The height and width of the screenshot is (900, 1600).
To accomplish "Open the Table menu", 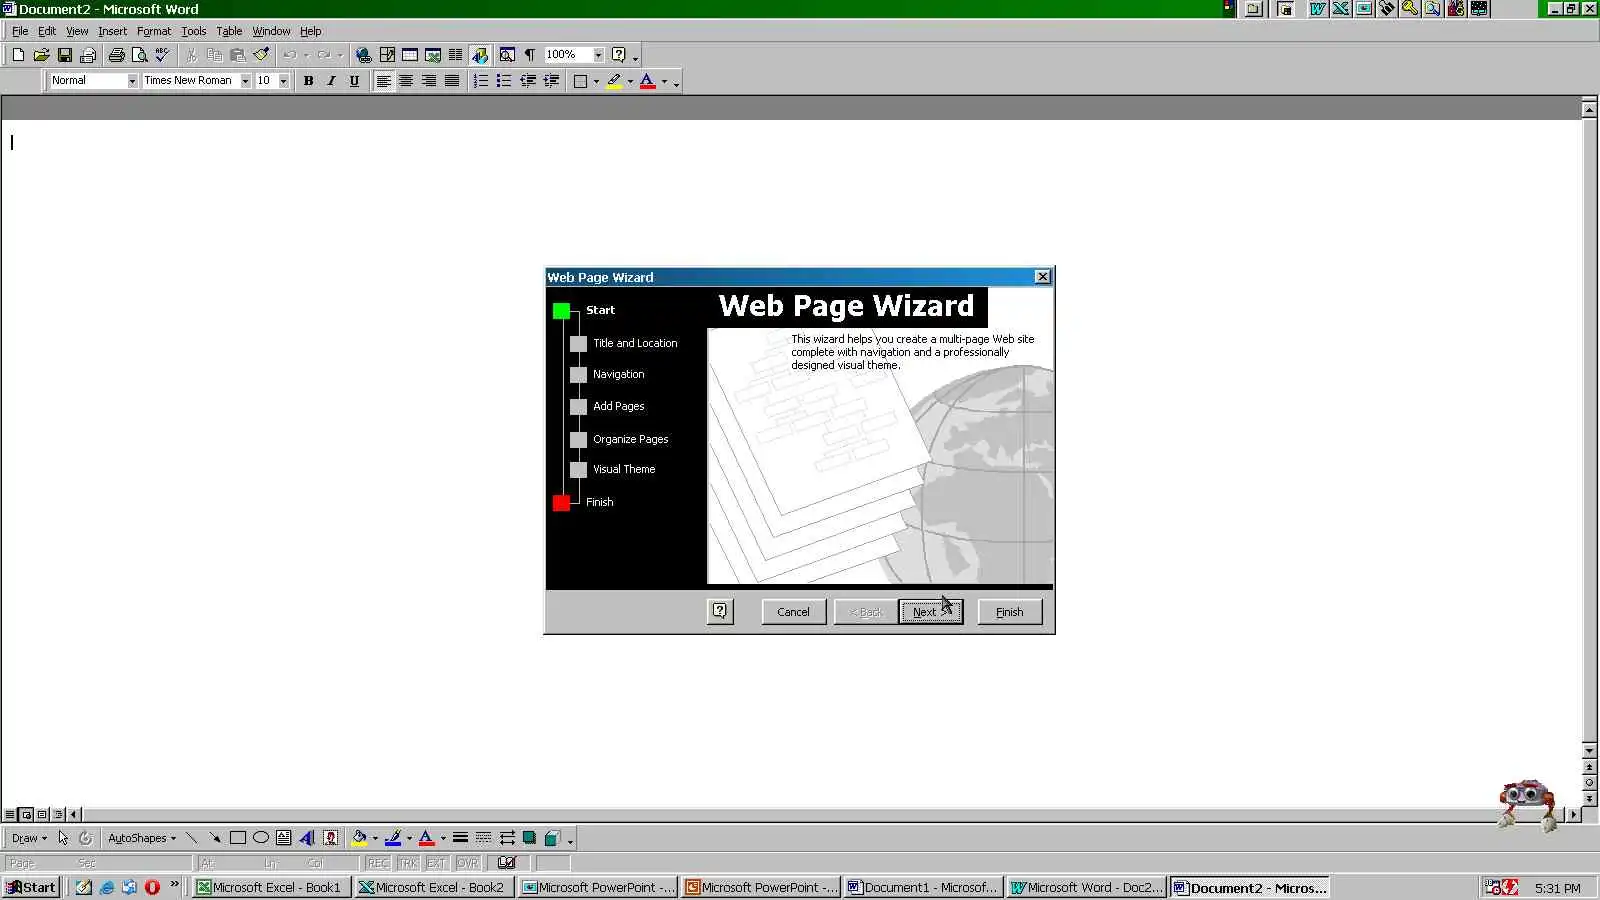I will [x=229, y=31].
